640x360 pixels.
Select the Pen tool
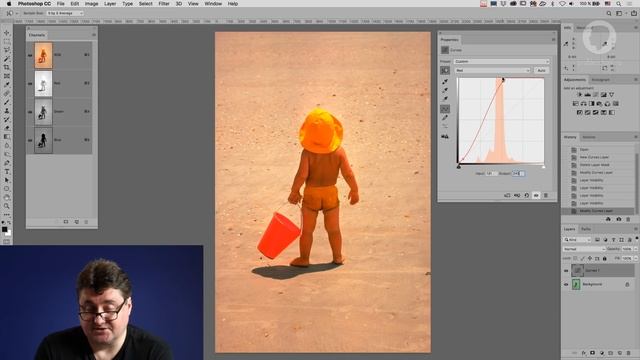tap(7, 163)
